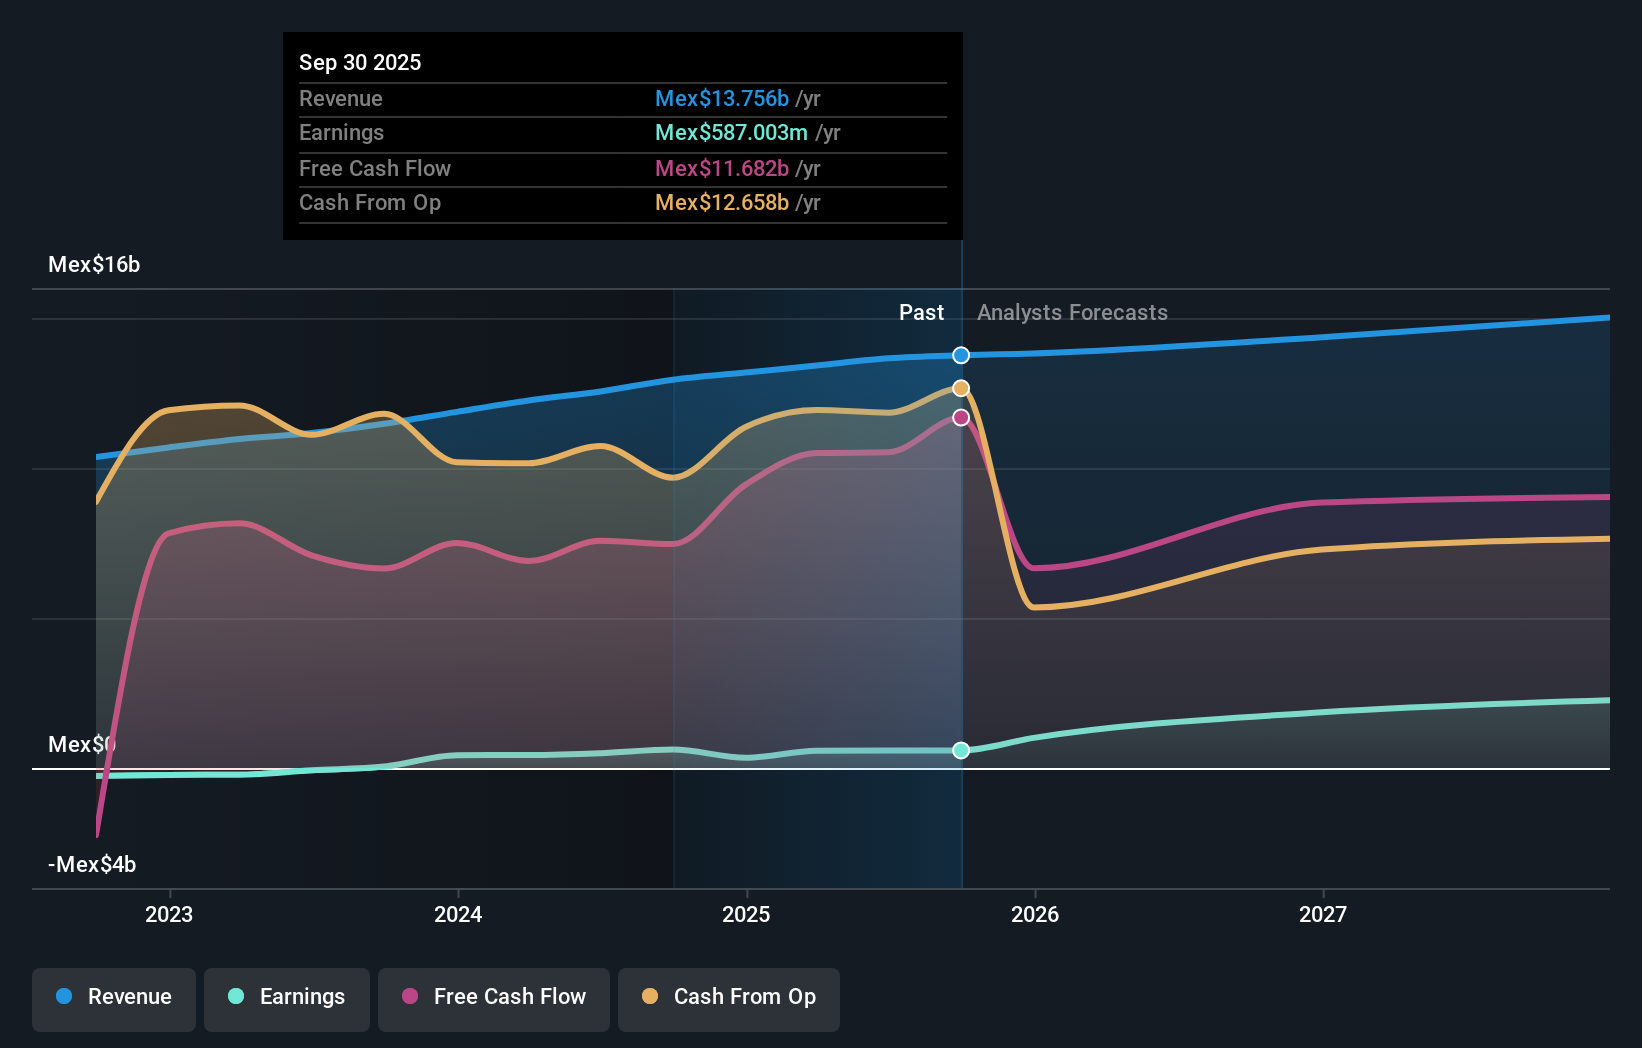Click the 2026 axis label

(1036, 913)
